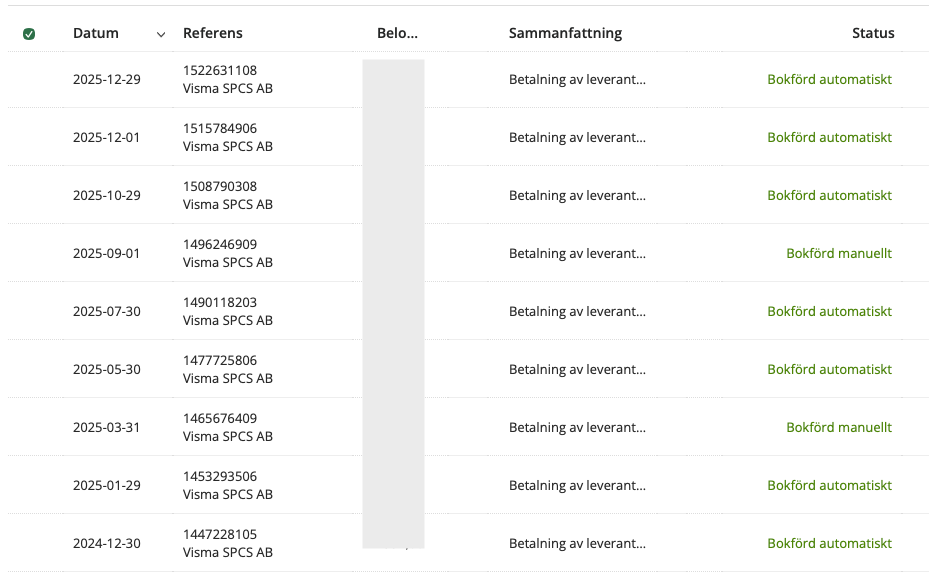Select the 2025-12-01 transaction date
Image resolution: width=929 pixels, height=579 pixels.
click(107, 137)
